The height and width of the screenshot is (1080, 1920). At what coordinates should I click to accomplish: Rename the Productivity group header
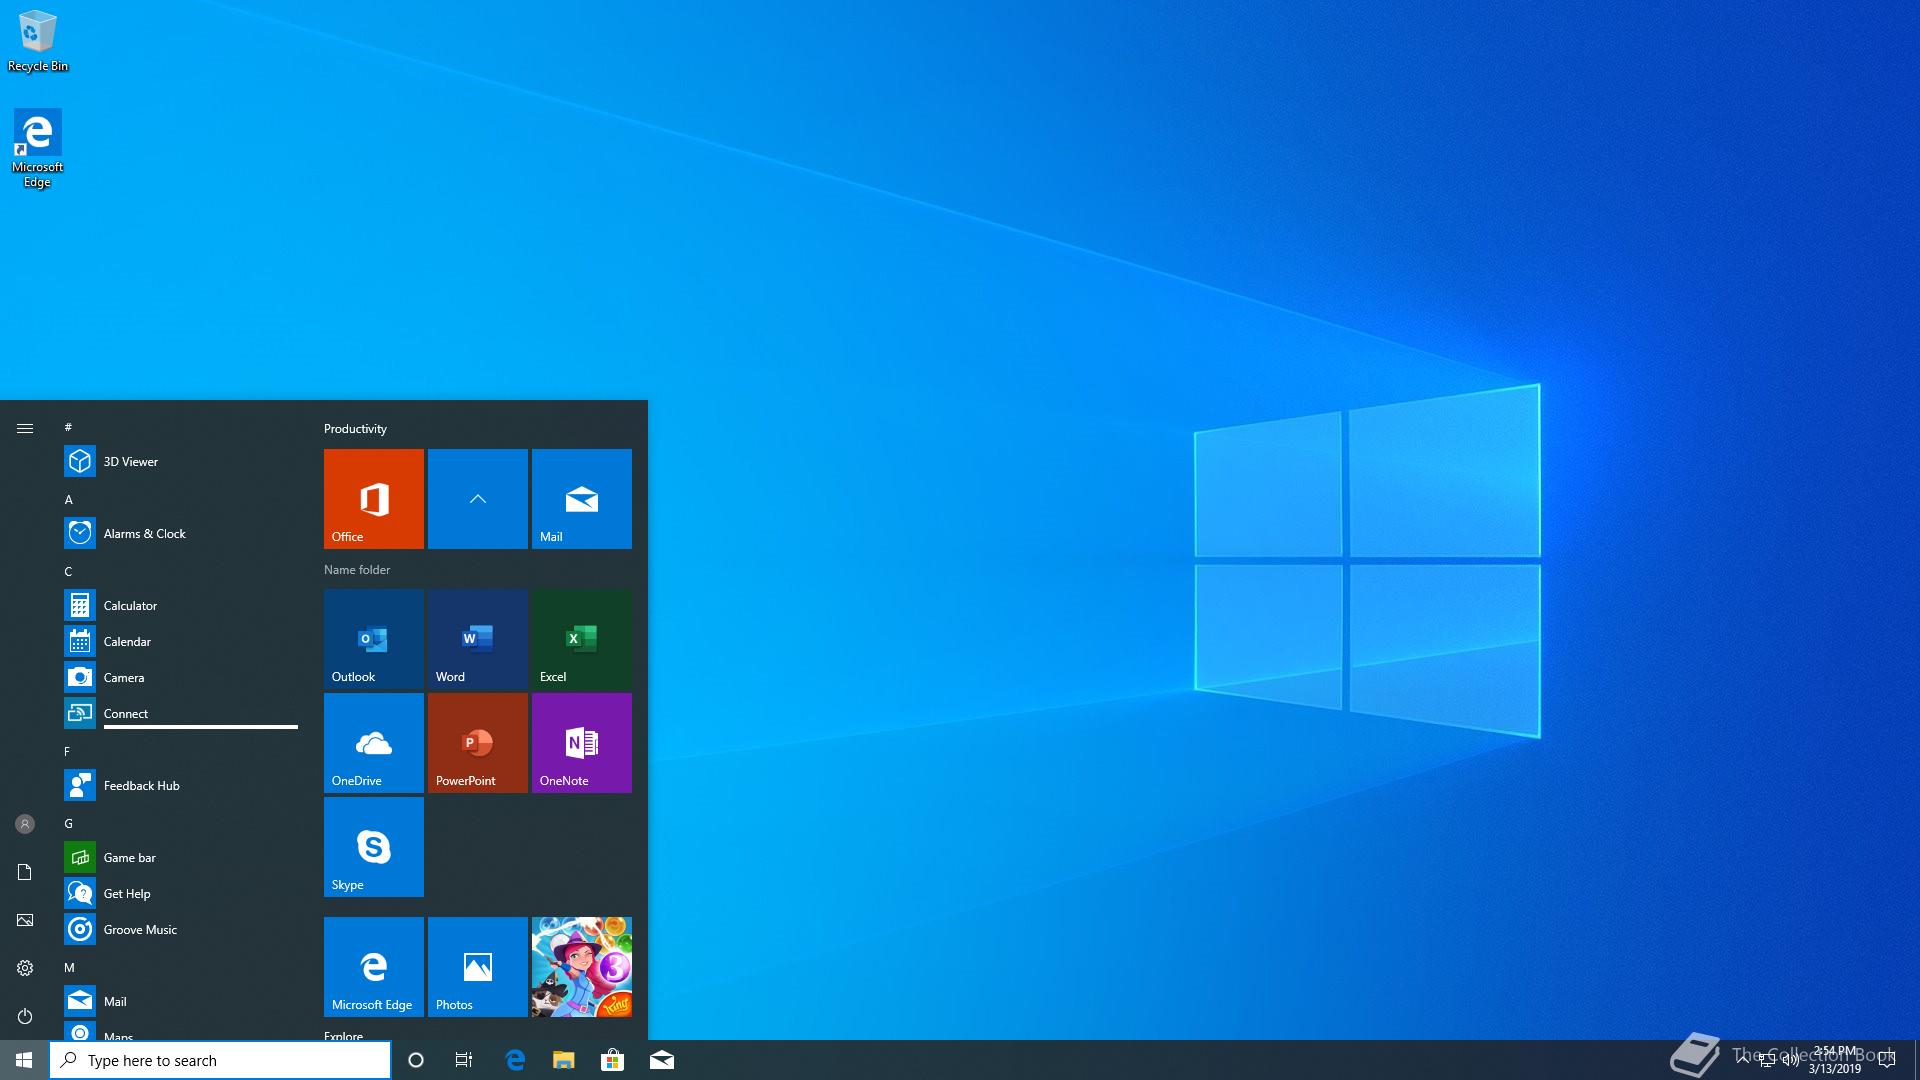355,428
